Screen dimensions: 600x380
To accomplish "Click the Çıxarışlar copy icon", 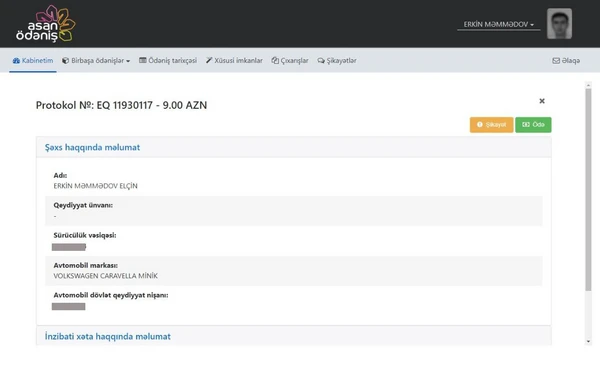I will pyautogui.click(x=275, y=60).
